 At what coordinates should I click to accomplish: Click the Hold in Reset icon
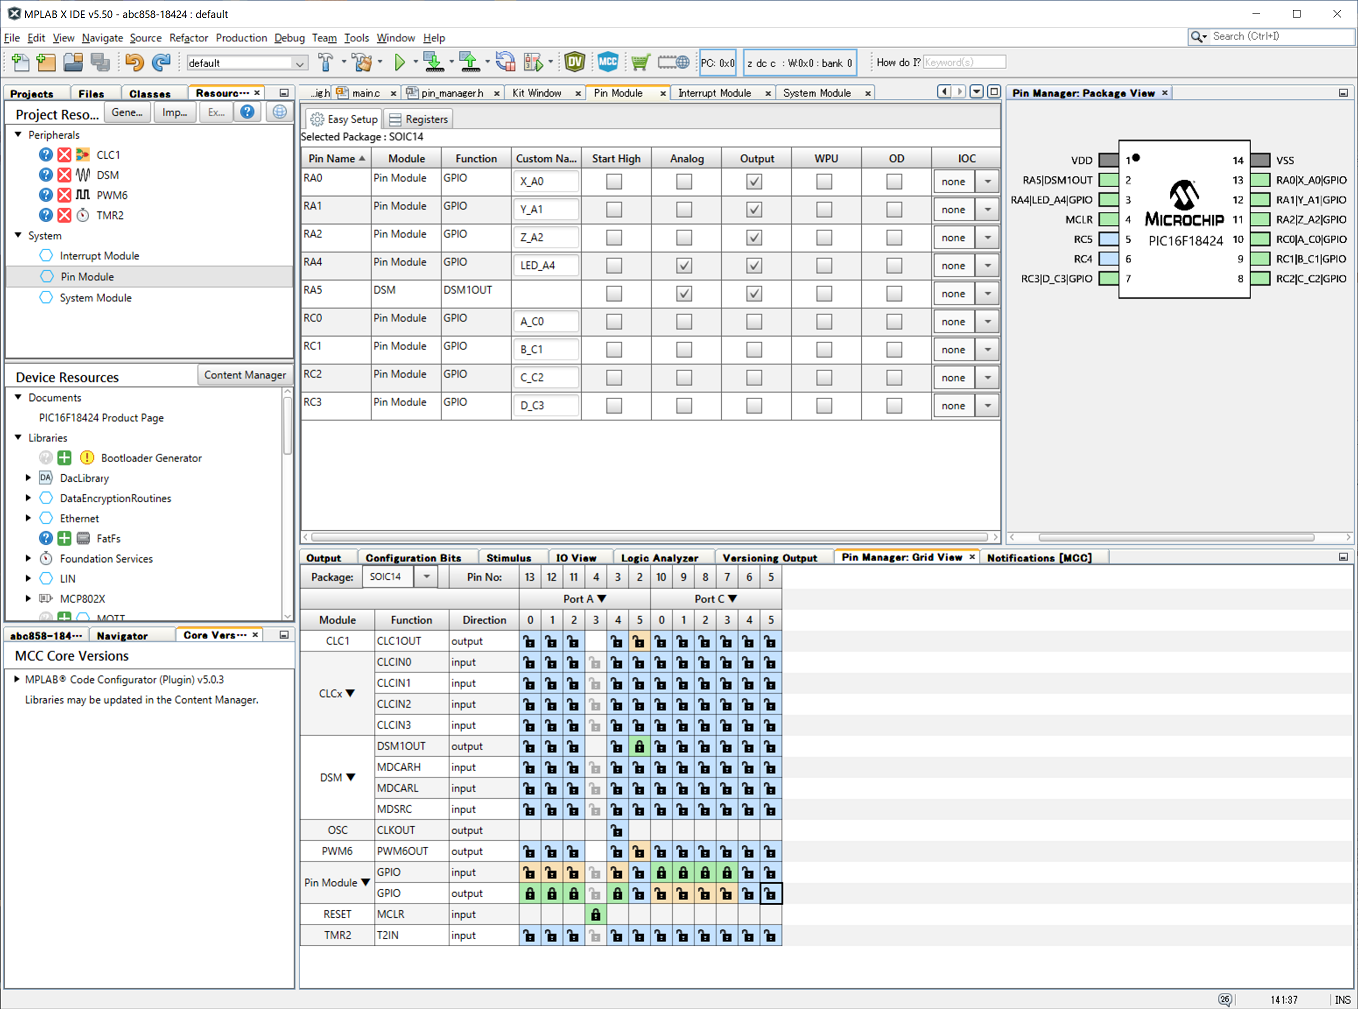505,62
